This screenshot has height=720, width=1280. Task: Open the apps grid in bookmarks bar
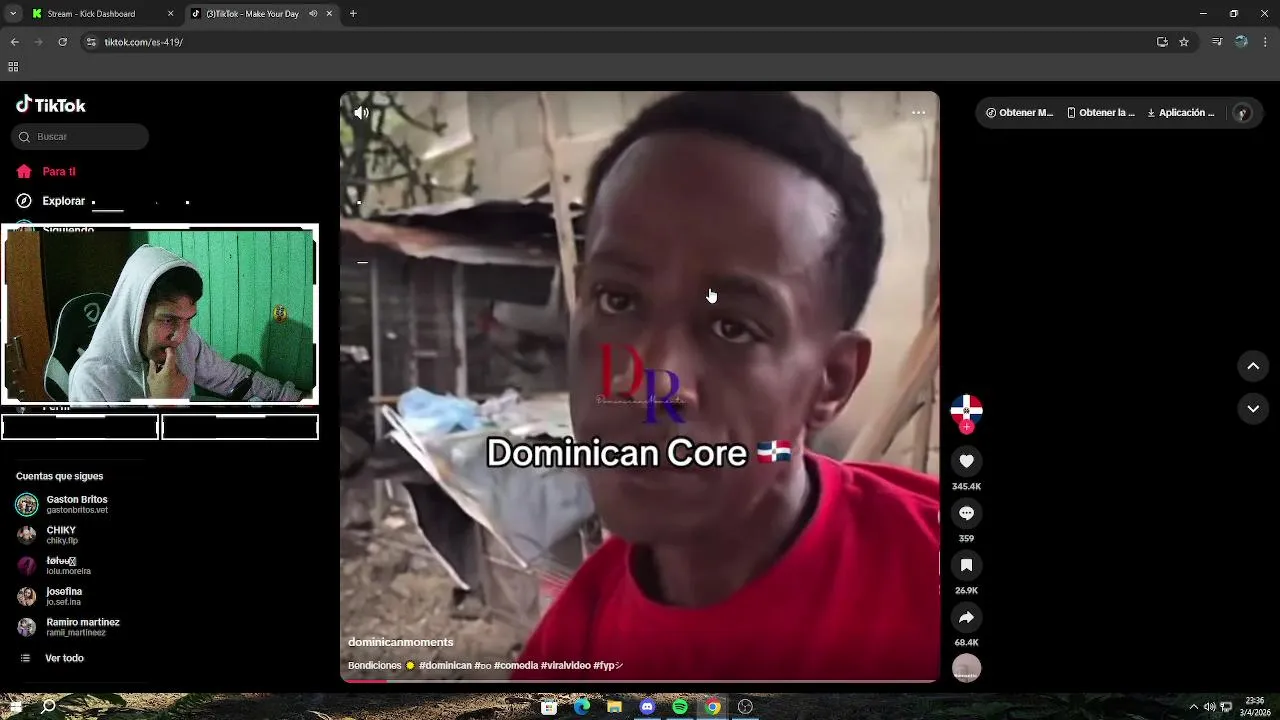pos(13,67)
